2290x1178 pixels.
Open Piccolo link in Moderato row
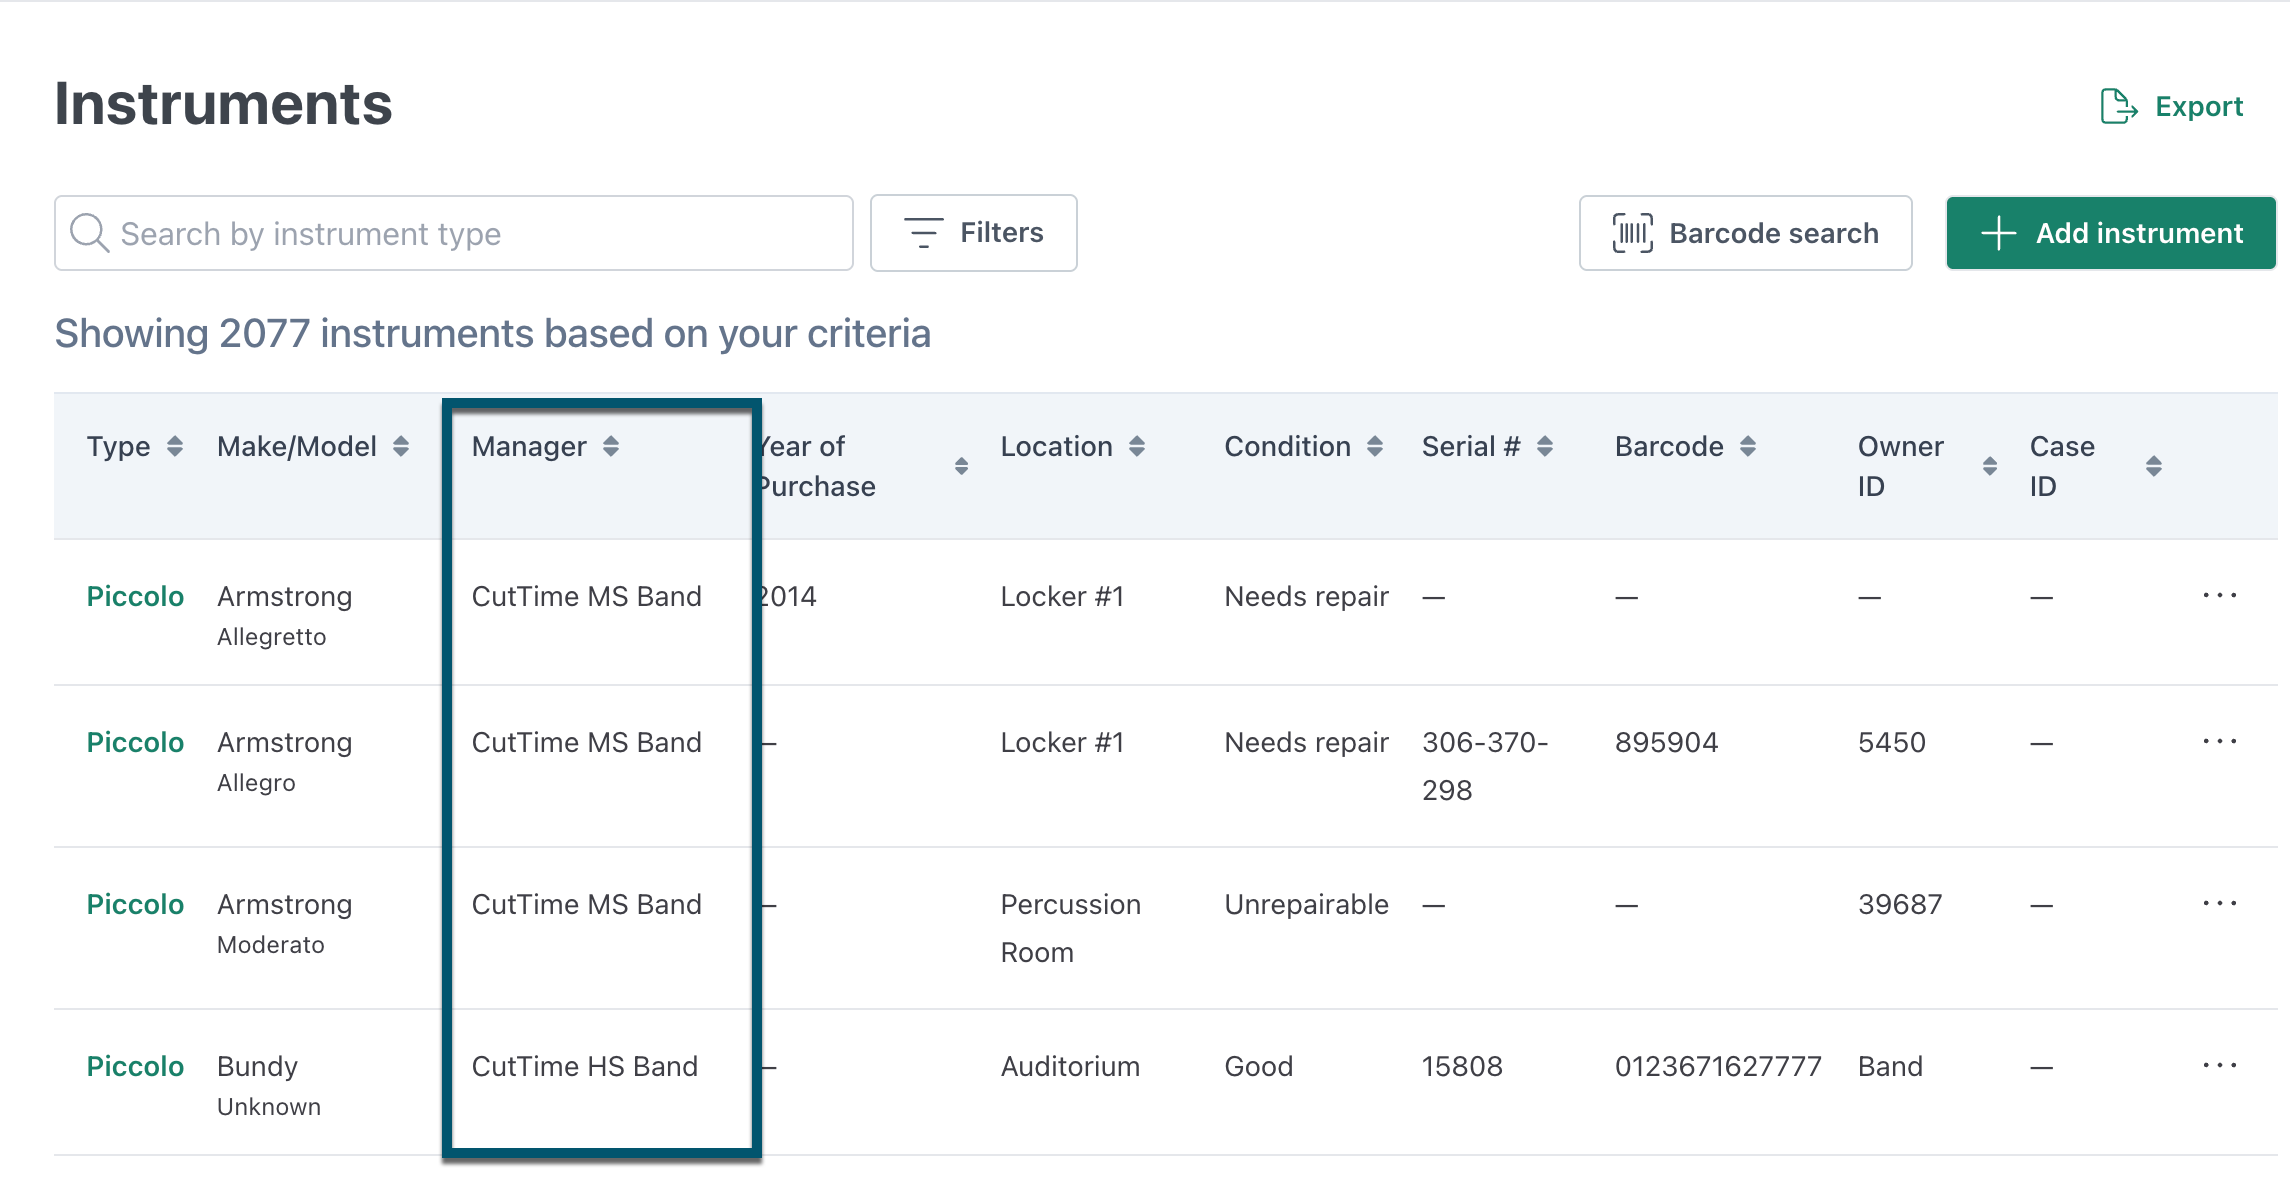(x=135, y=904)
